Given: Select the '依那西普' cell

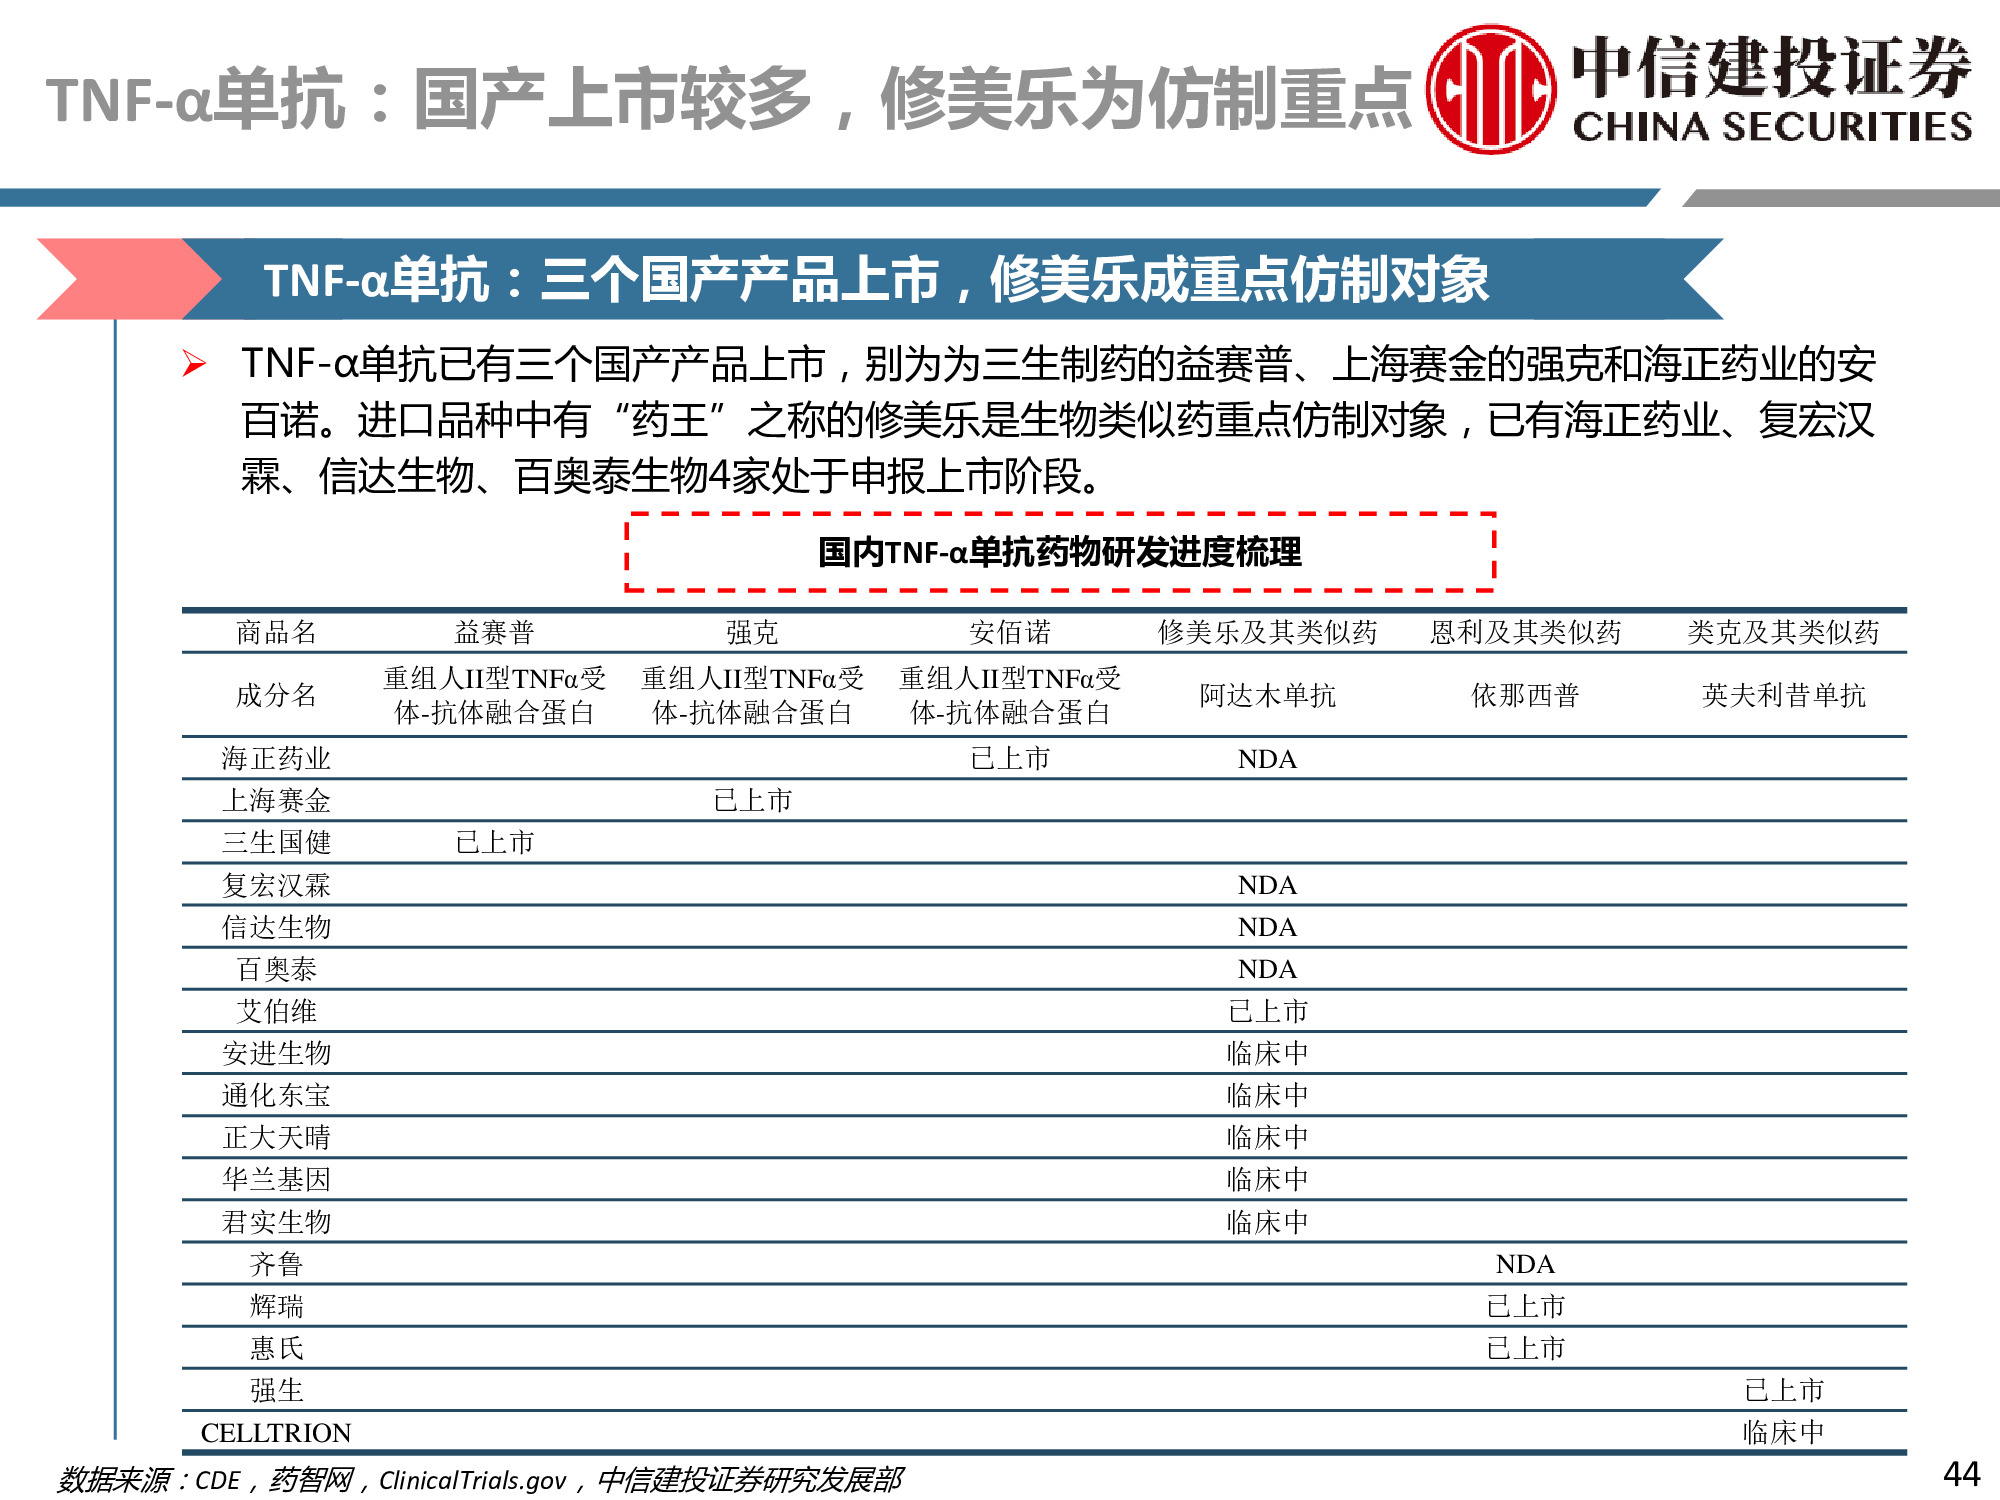Looking at the screenshot, I should click(x=1525, y=695).
